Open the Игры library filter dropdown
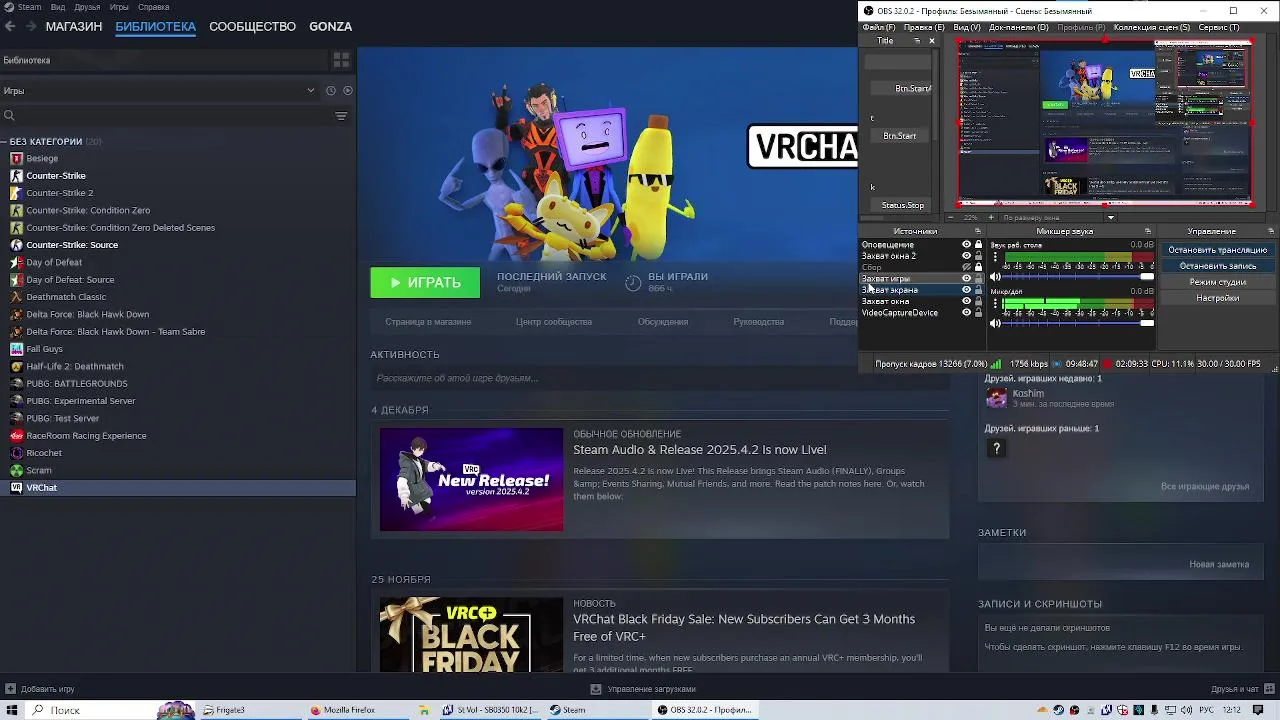 point(160,90)
